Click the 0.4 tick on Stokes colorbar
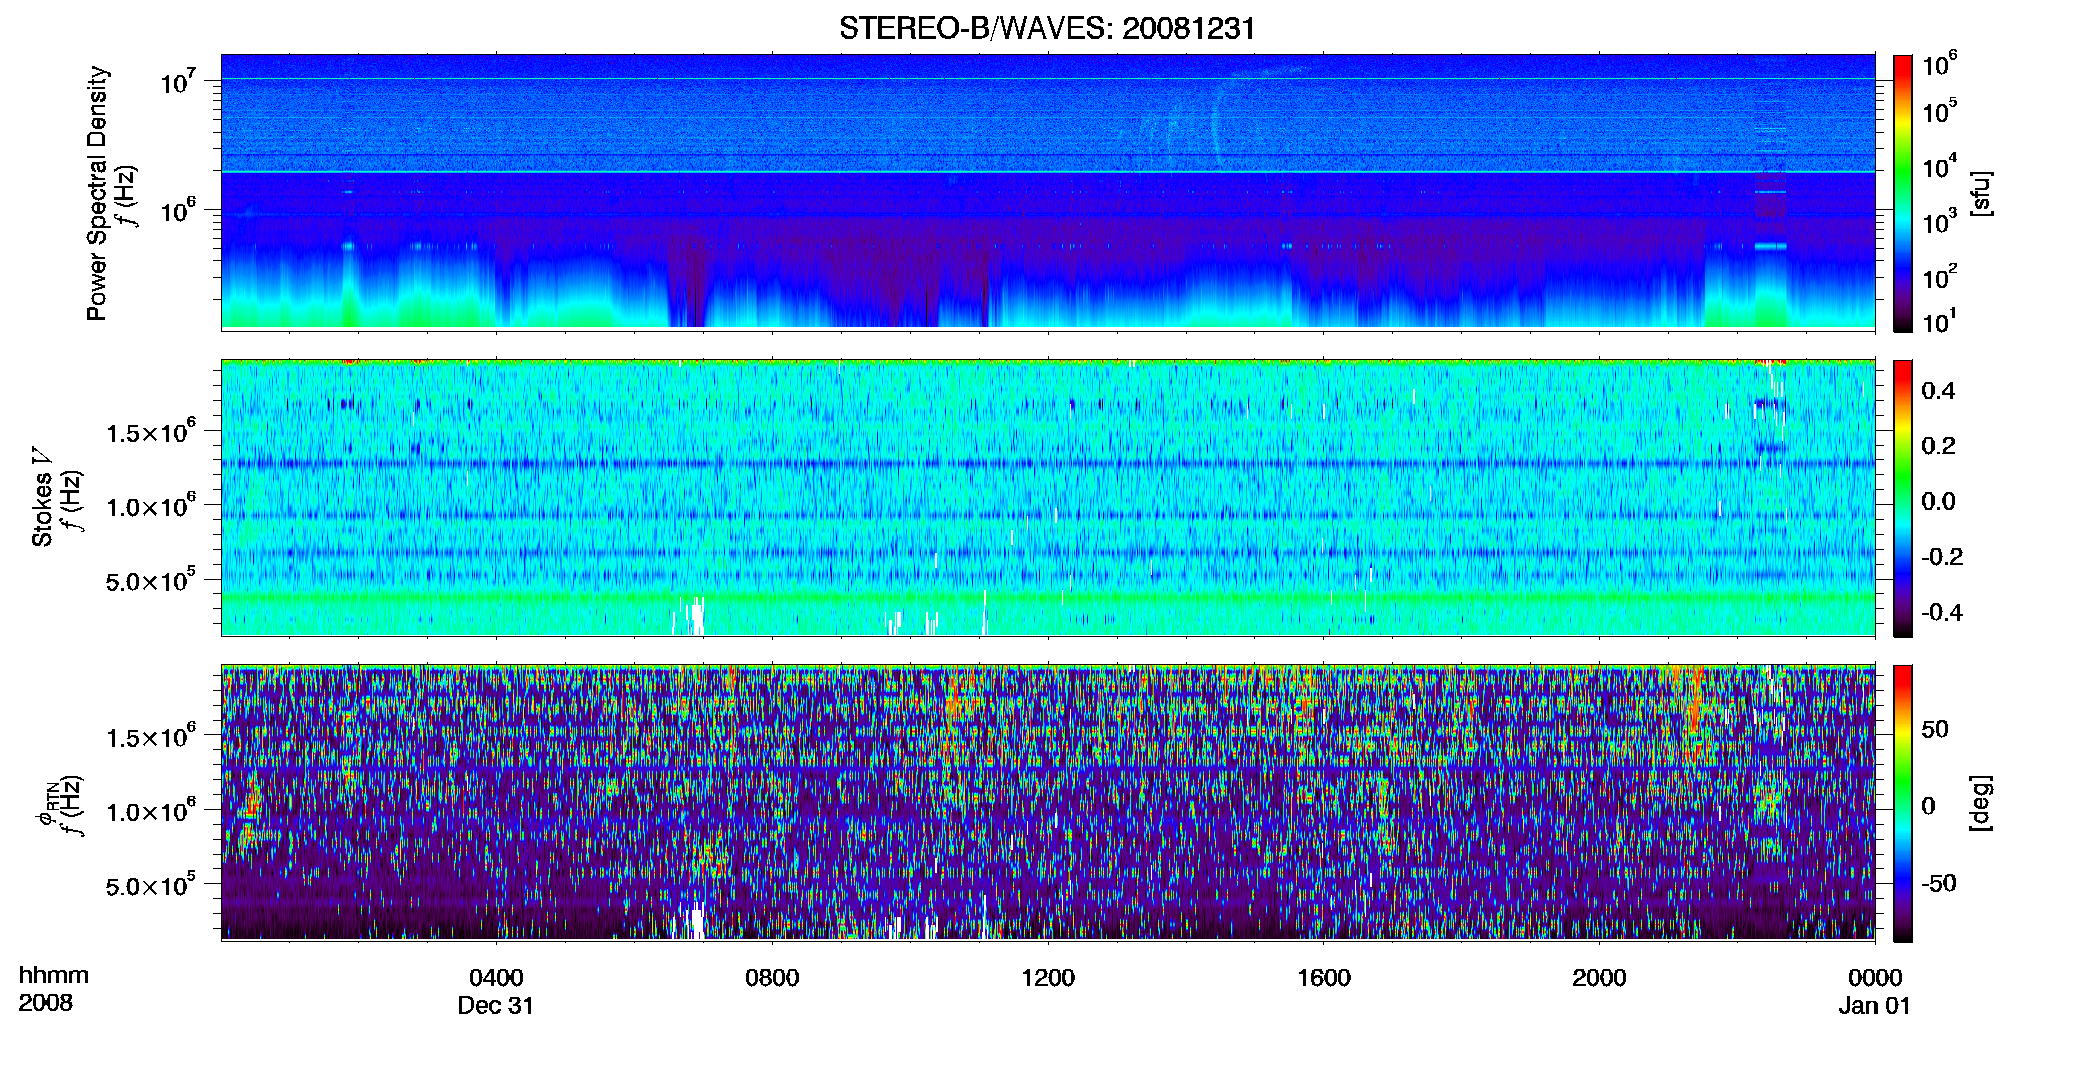This screenshot has height=1080, width=2096. pyautogui.click(x=1938, y=391)
